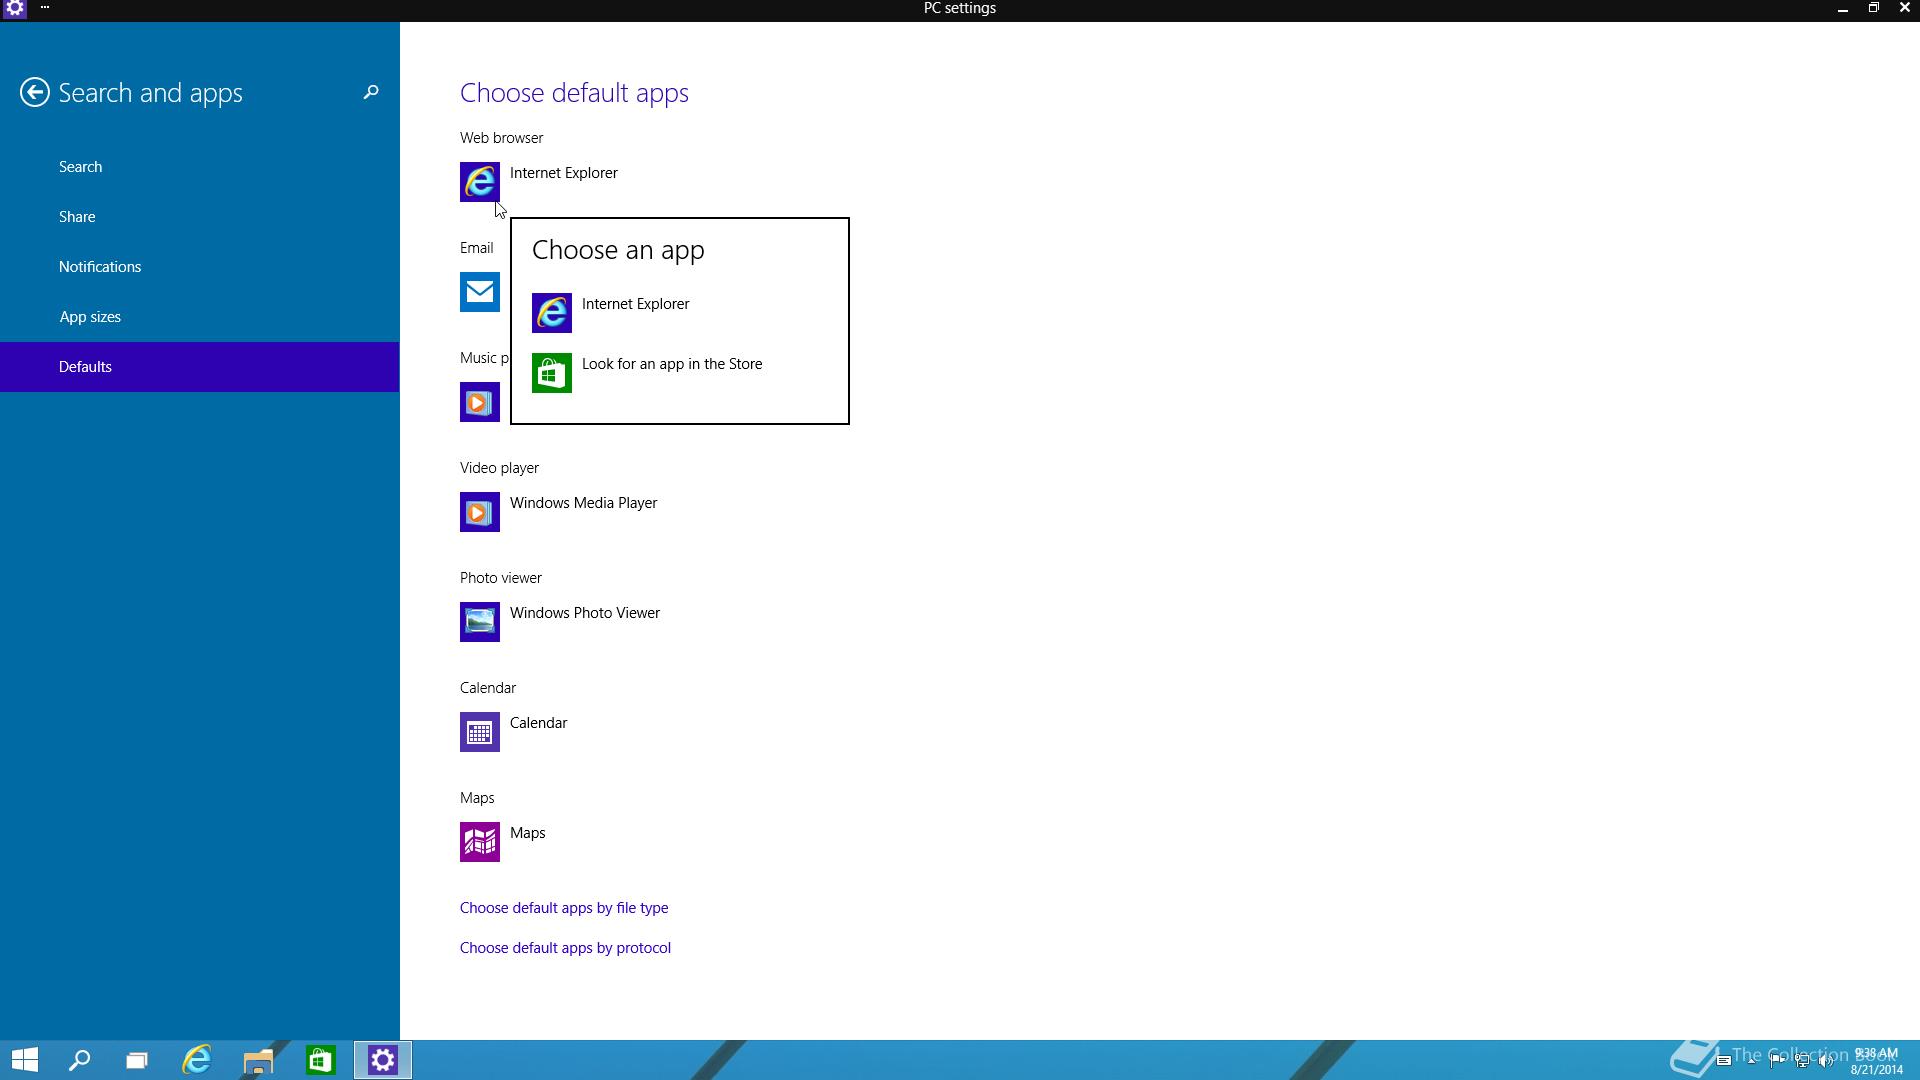Viewport: 1920px width, 1080px height.
Task: Click the Calendar app icon
Action: pos(479,732)
